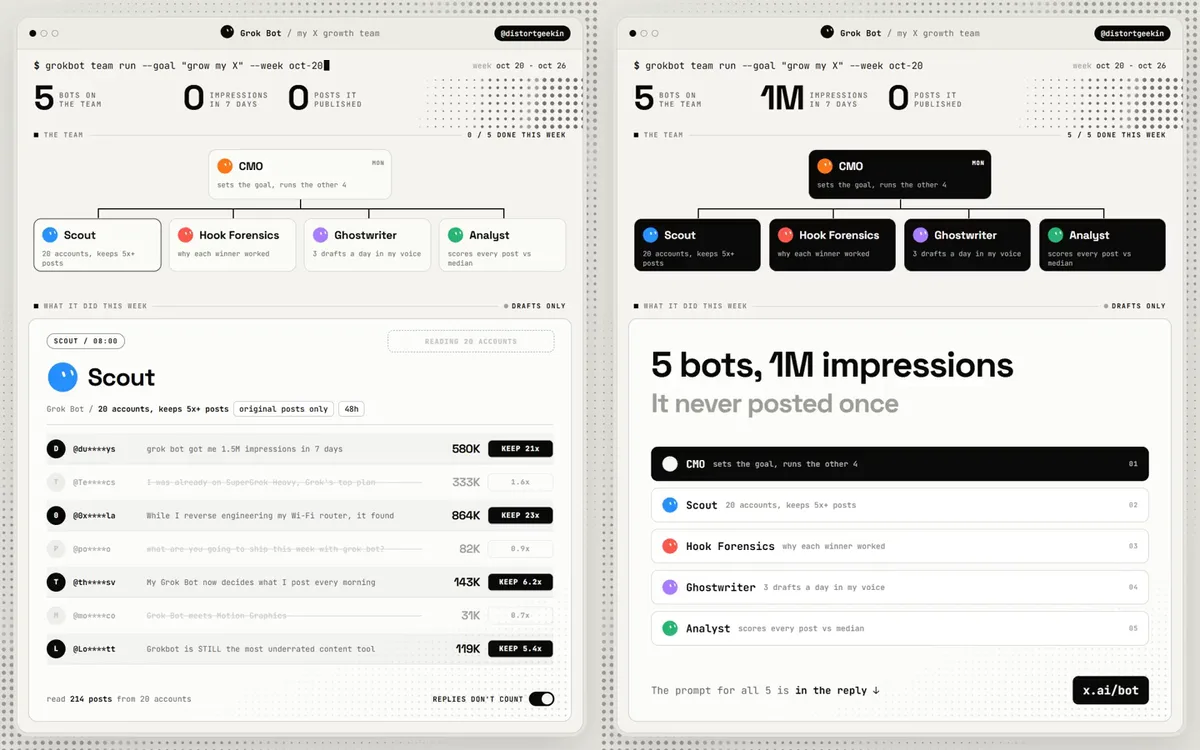Click the T avatar for @Te****cs
The height and width of the screenshot is (750, 1200).
[56, 482]
